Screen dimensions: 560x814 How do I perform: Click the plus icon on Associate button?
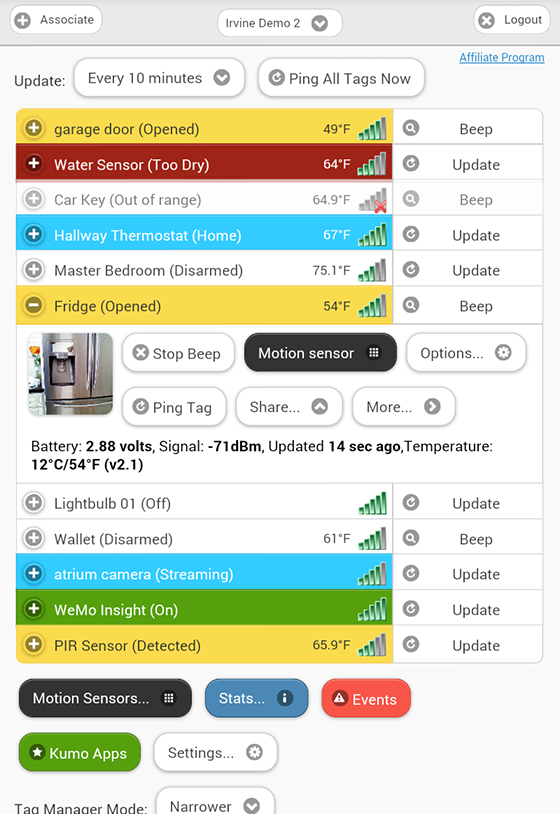tap(22, 20)
